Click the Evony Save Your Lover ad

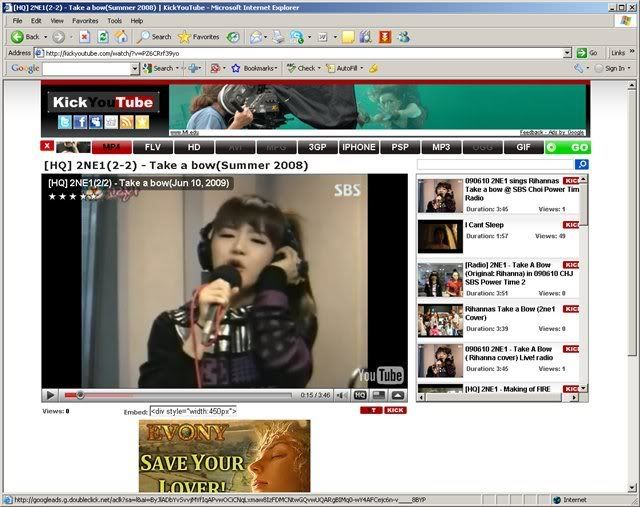tap(224, 456)
